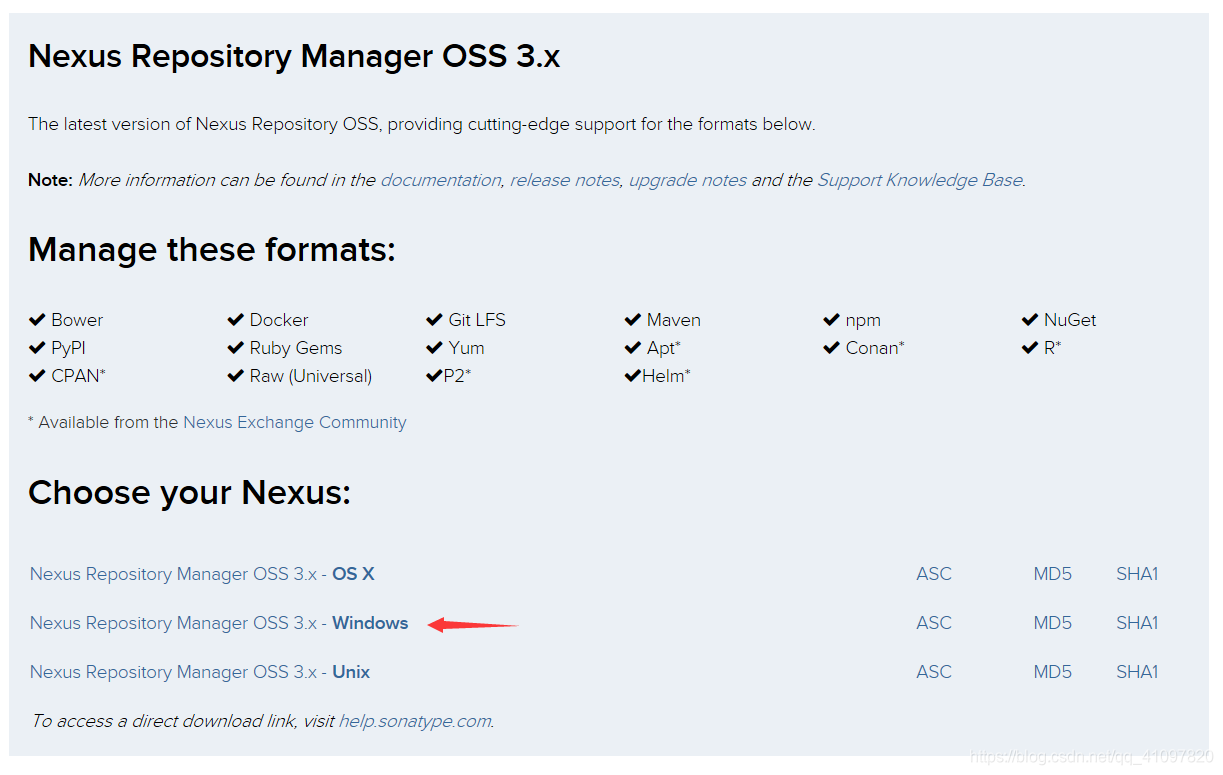Visit the Support Knowledge Base
The width and height of the screenshot is (1223, 775).
coord(918,180)
